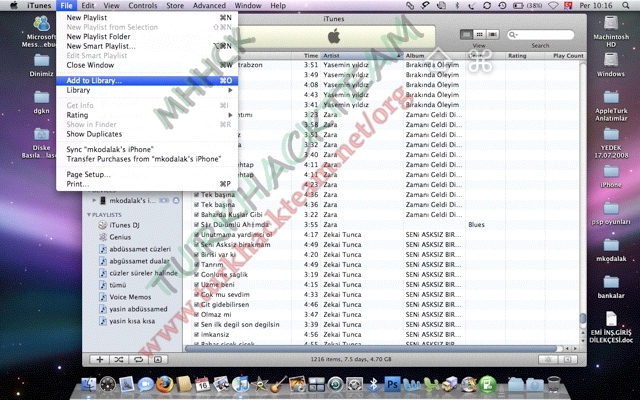Eject mkodalak's iPhone from the sidebar

(x=176, y=200)
